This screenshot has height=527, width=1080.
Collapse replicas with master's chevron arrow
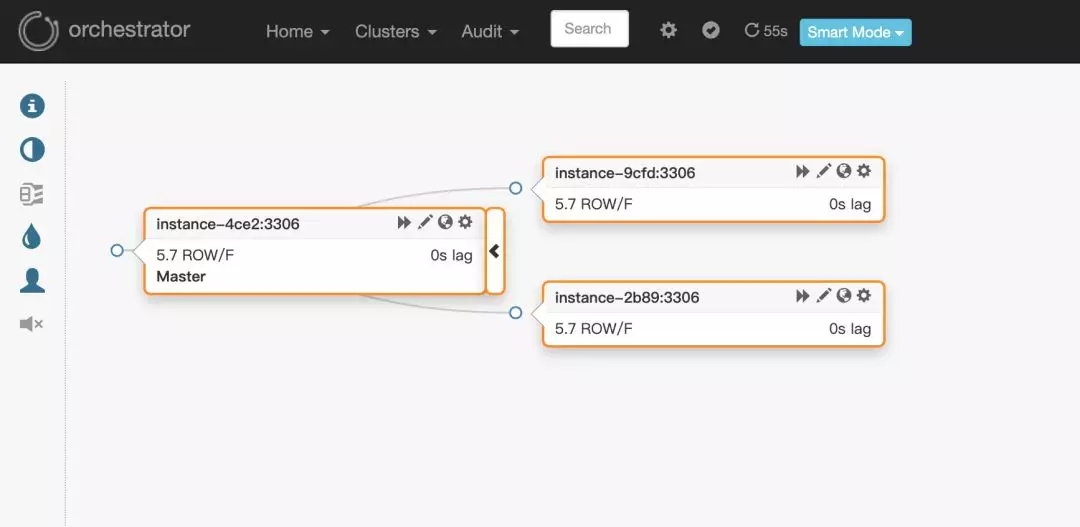494,251
